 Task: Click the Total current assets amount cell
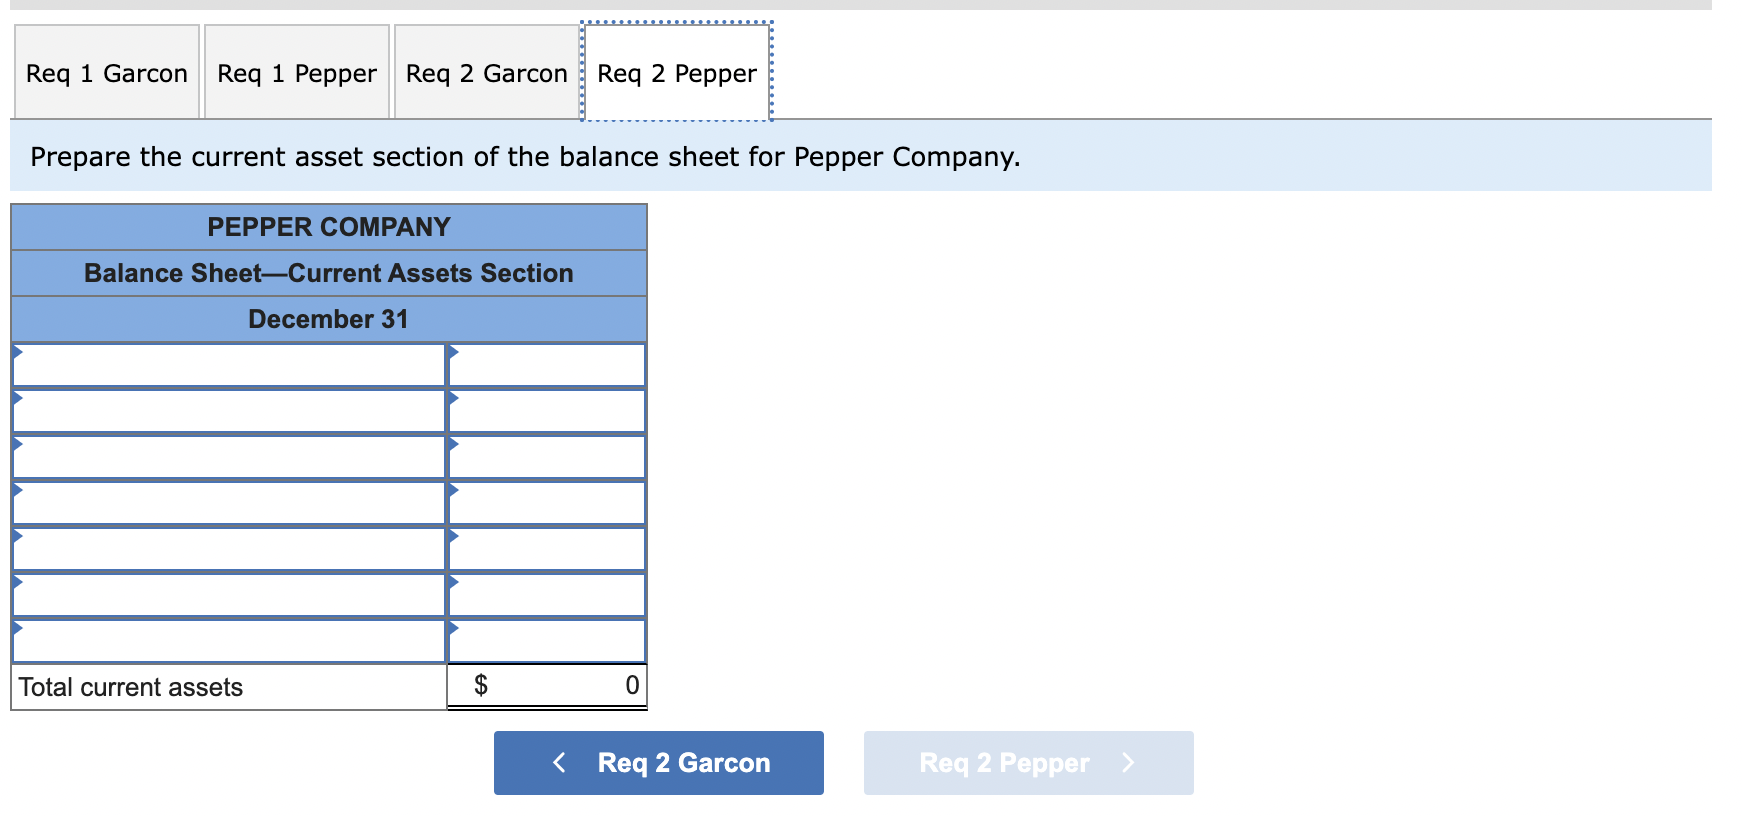[546, 686]
